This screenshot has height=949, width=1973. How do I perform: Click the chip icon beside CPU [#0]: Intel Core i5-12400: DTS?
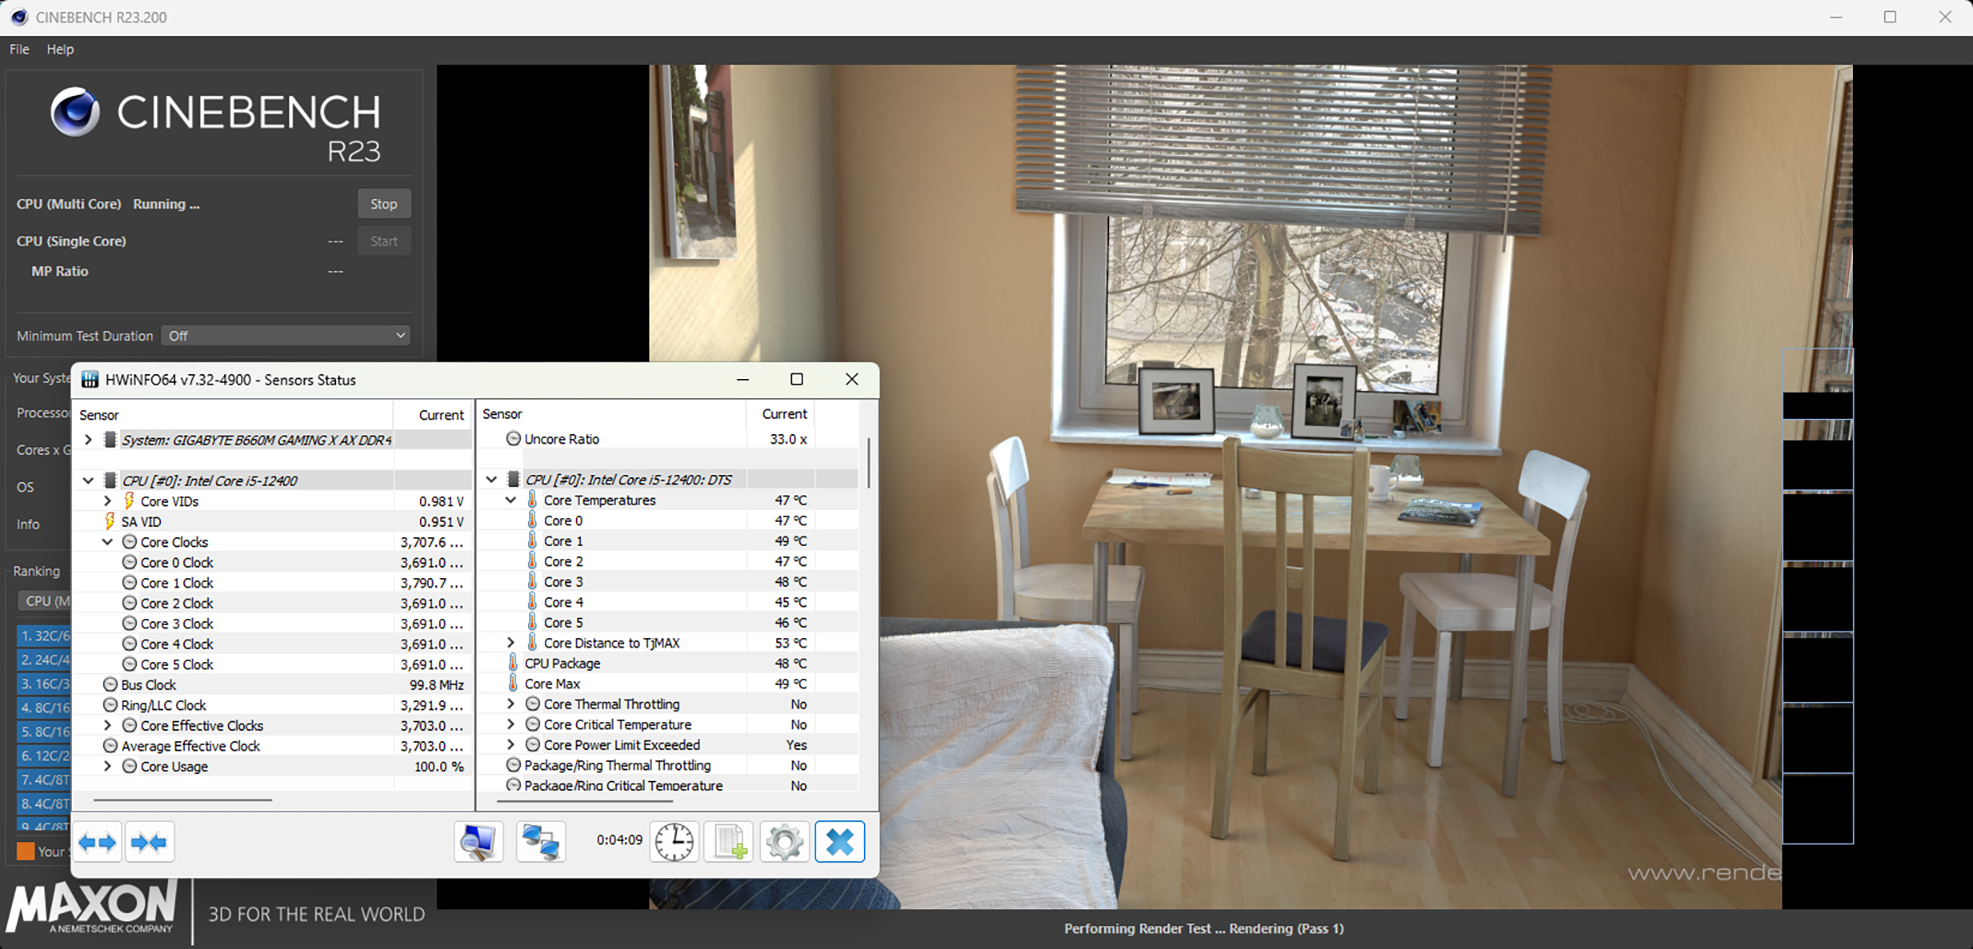pos(514,480)
